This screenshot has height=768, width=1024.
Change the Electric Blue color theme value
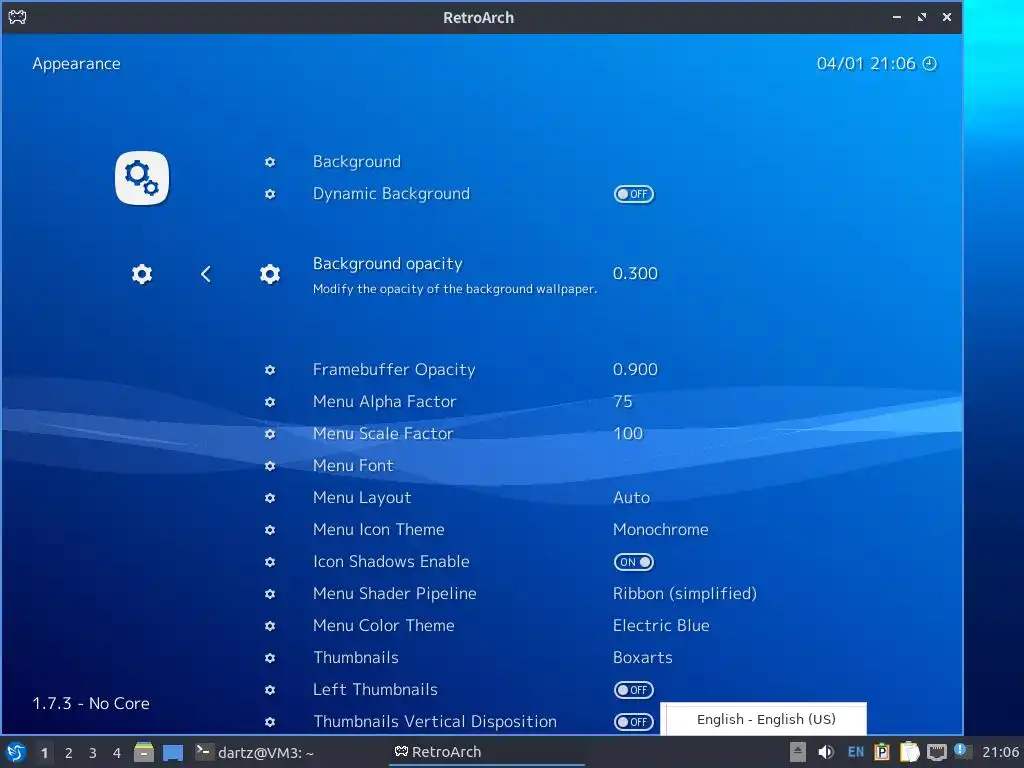(x=661, y=626)
